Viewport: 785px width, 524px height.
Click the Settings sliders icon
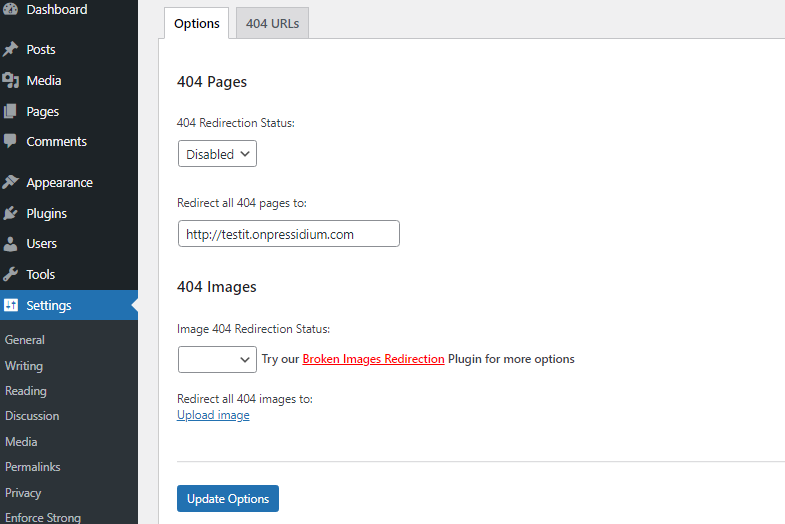coord(11,305)
